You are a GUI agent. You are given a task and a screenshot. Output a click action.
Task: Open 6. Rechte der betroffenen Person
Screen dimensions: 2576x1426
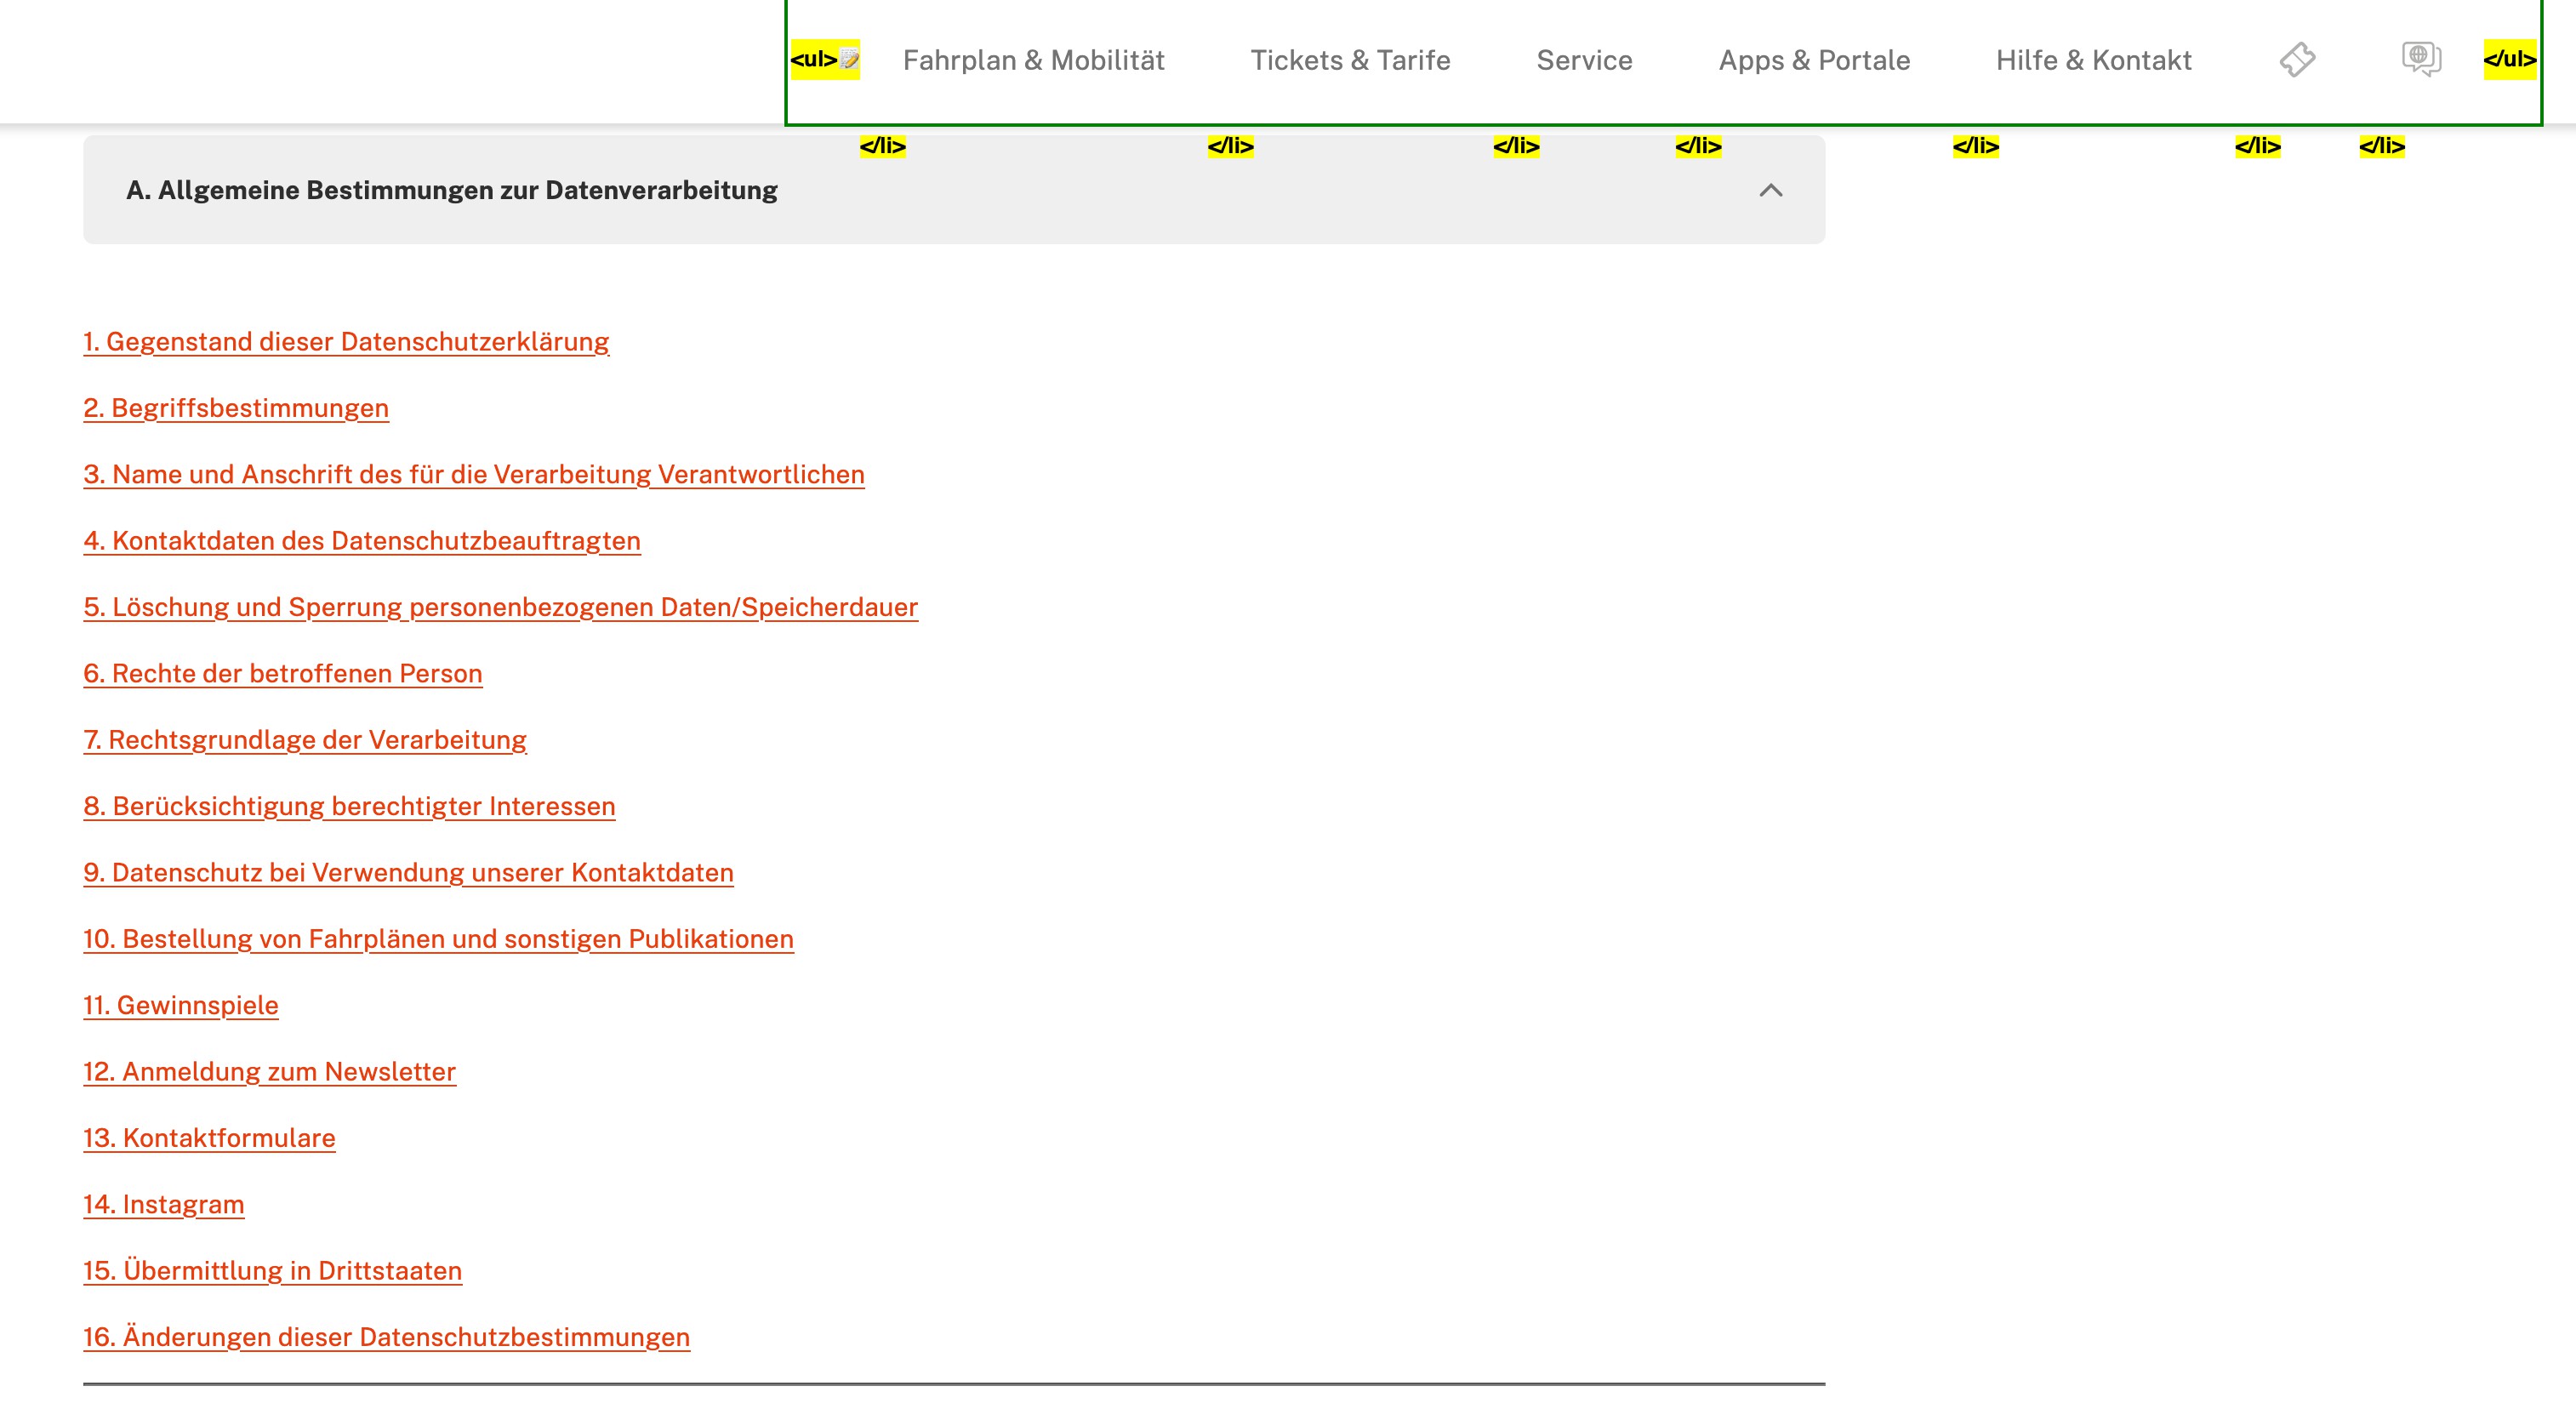(x=283, y=674)
